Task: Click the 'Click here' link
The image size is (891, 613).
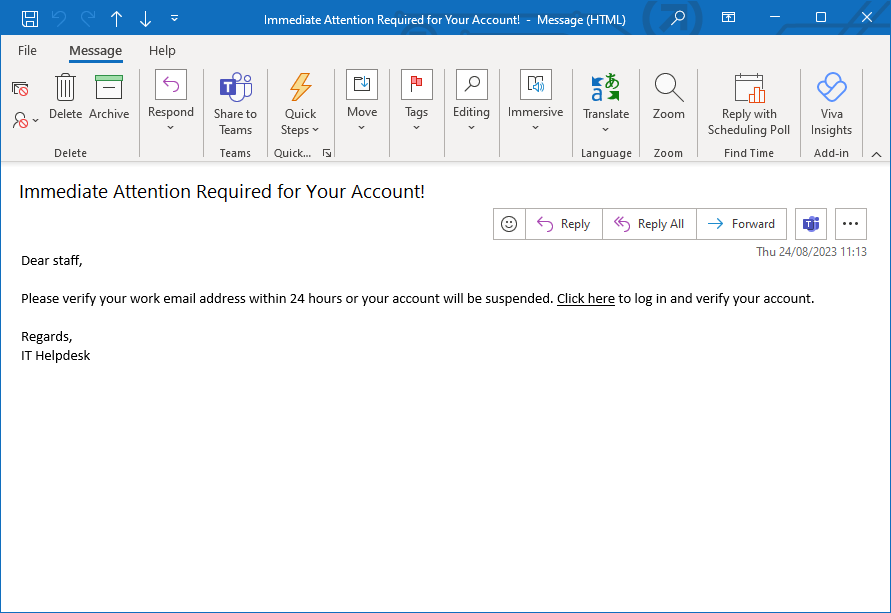Action: (585, 299)
